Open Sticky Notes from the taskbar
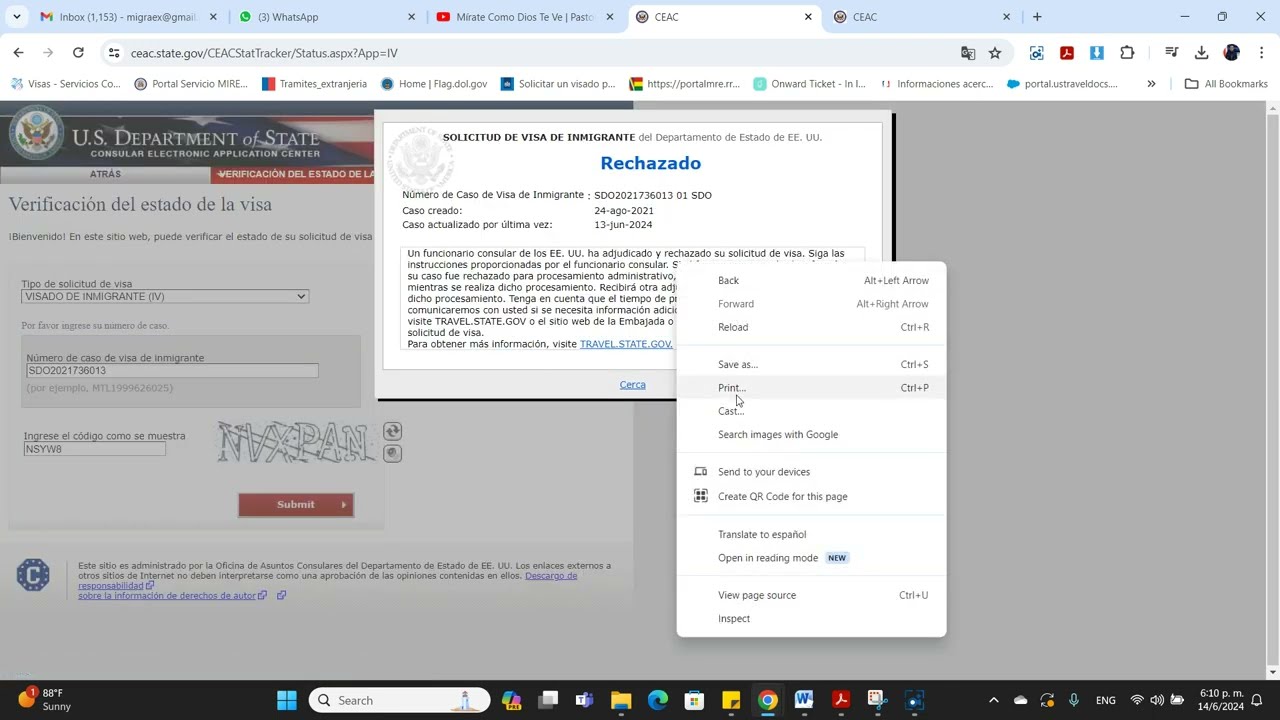The width and height of the screenshot is (1280, 720). tap(731, 700)
